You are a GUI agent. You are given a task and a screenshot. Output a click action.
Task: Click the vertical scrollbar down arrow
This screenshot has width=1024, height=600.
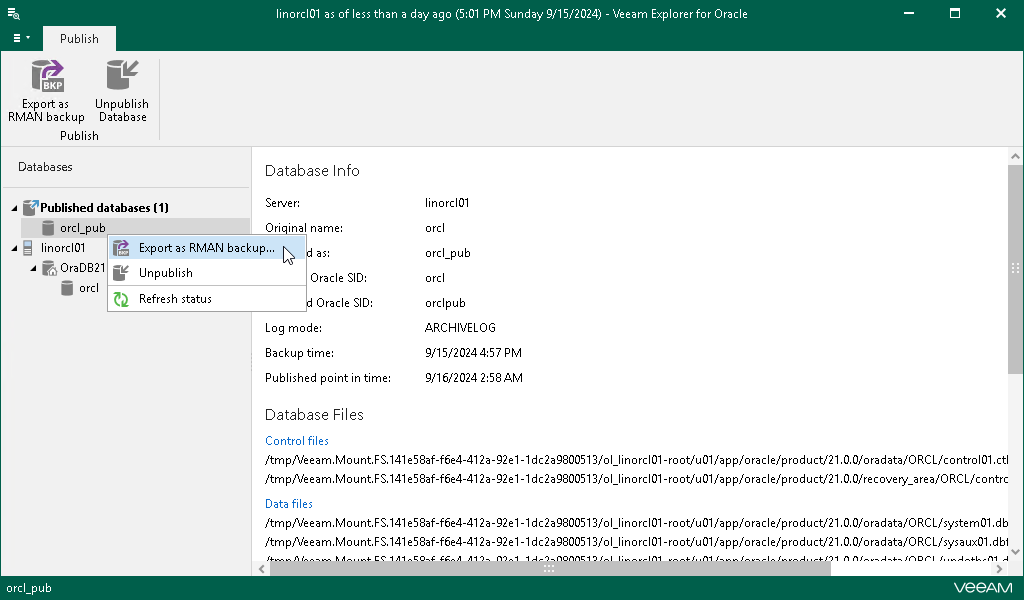[x=1015, y=552]
